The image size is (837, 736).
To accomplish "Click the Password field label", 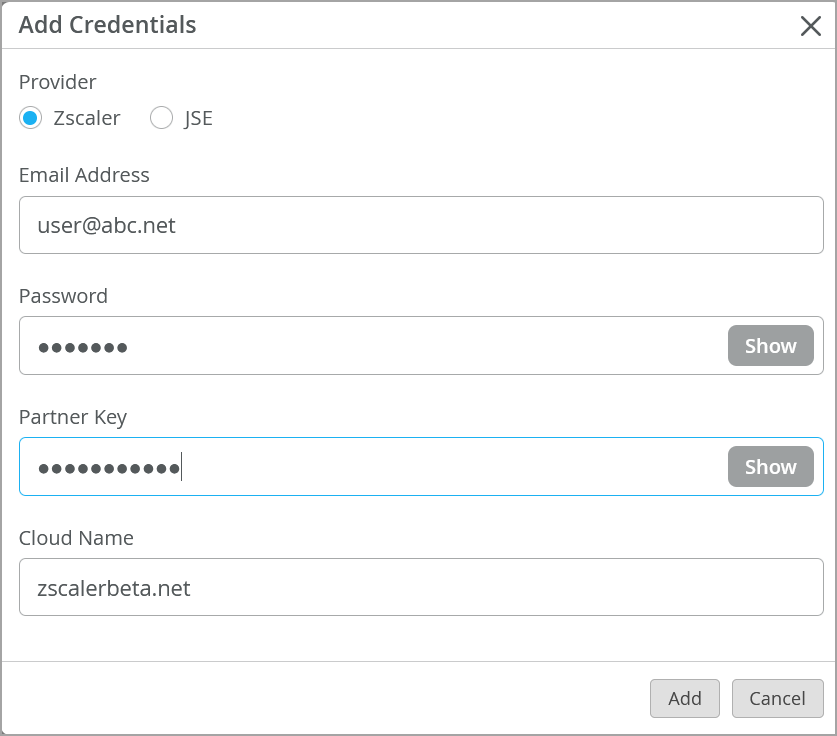I will (63, 296).
